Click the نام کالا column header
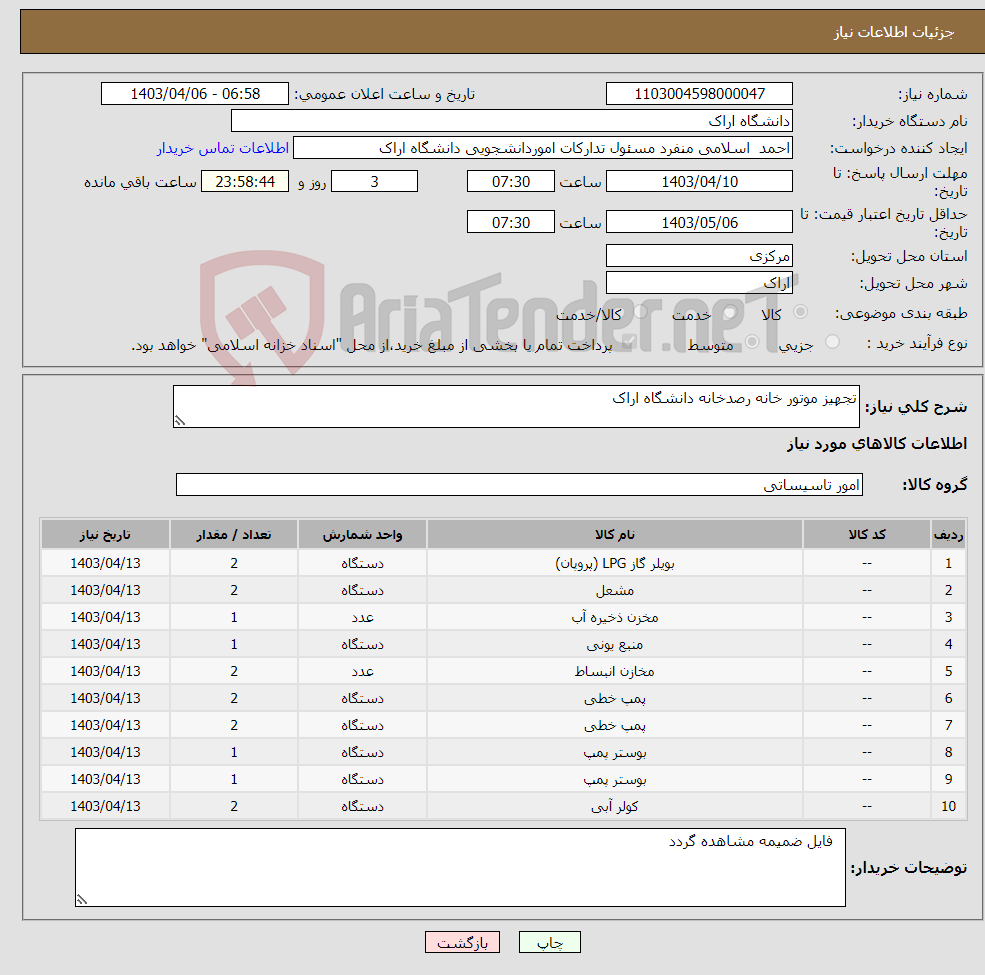Image resolution: width=985 pixels, height=975 pixels. tap(615, 534)
